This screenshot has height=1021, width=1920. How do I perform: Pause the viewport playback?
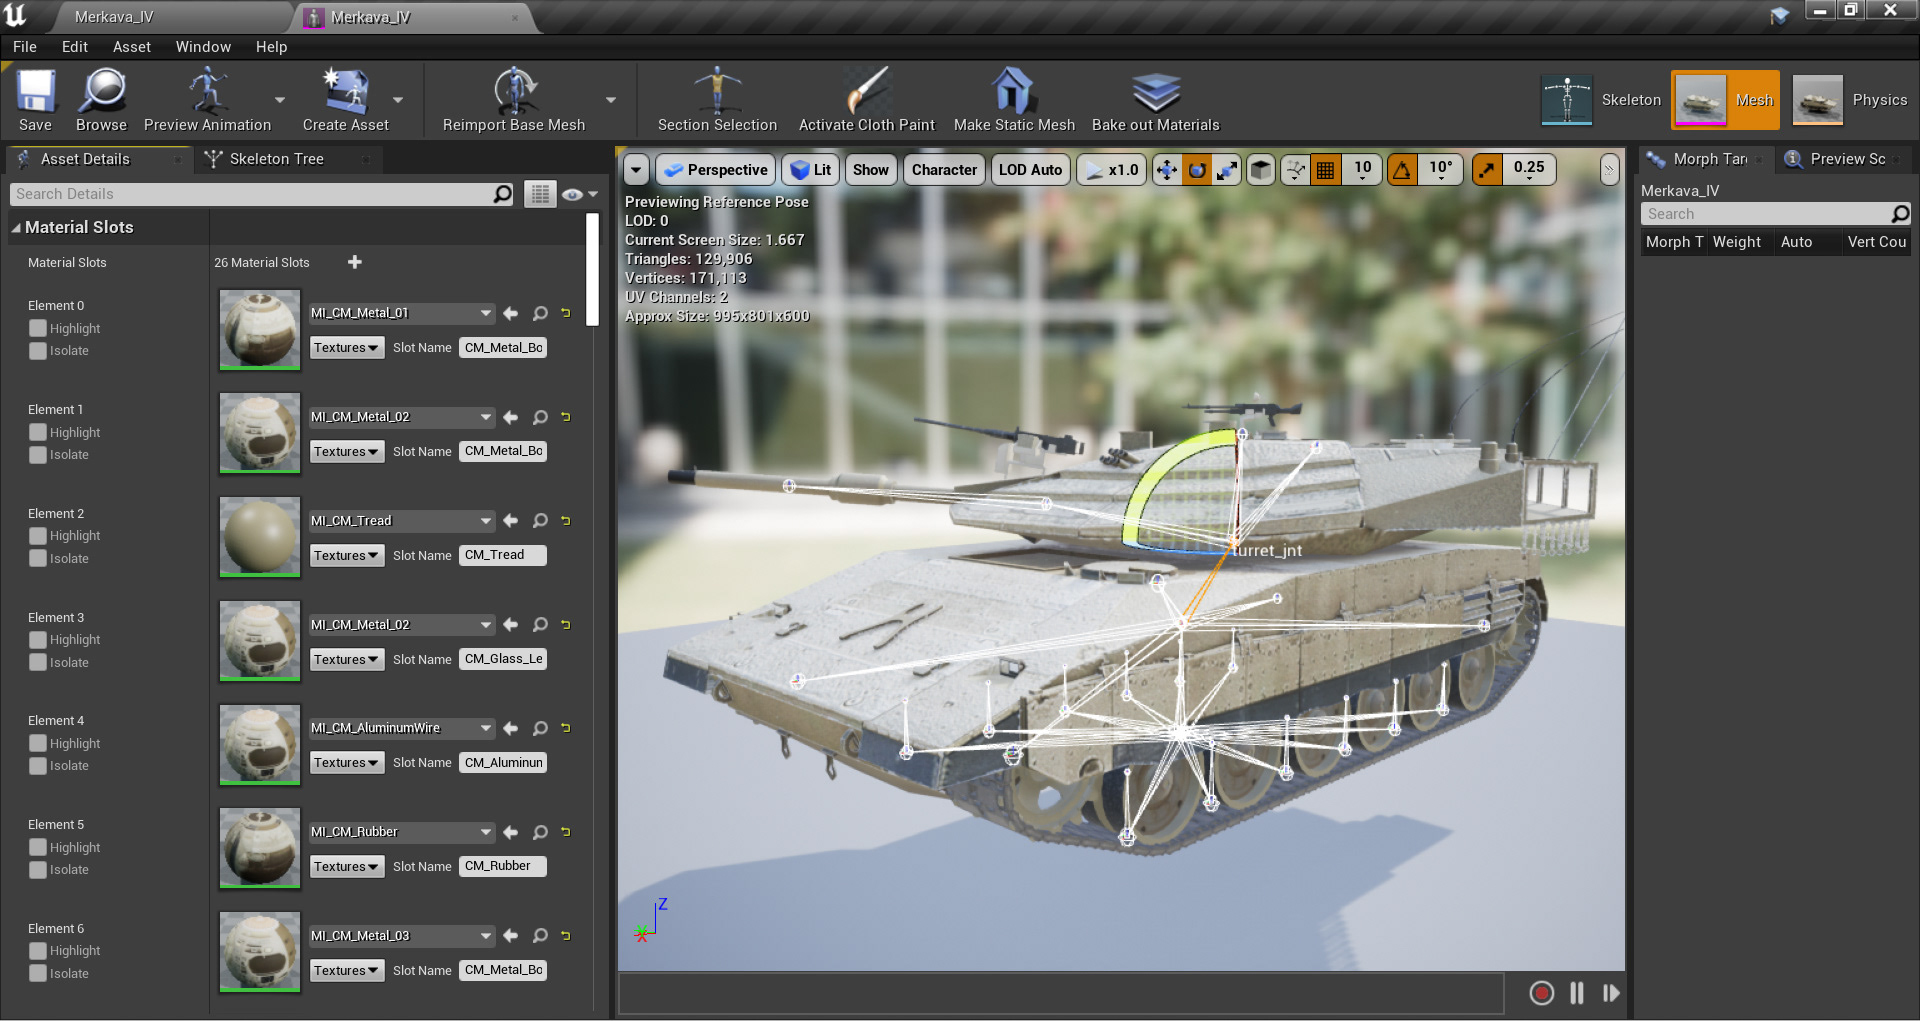pos(1577,993)
